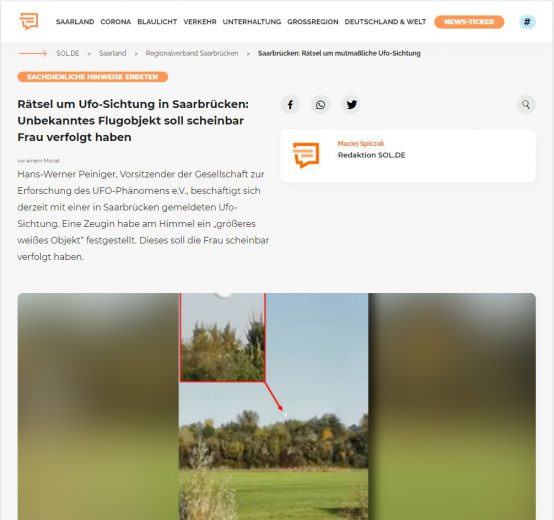Go to Blaulicht category

point(157,22)
